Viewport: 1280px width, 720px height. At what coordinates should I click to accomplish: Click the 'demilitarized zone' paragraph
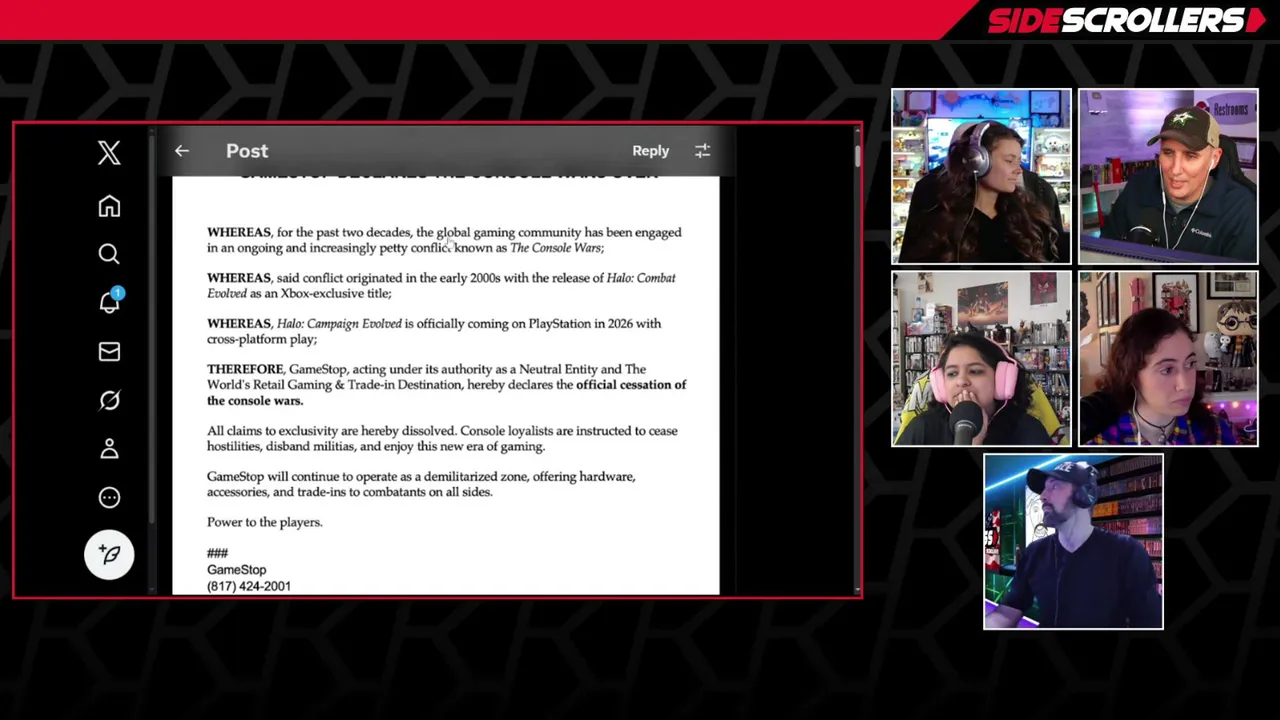(421, 484)
